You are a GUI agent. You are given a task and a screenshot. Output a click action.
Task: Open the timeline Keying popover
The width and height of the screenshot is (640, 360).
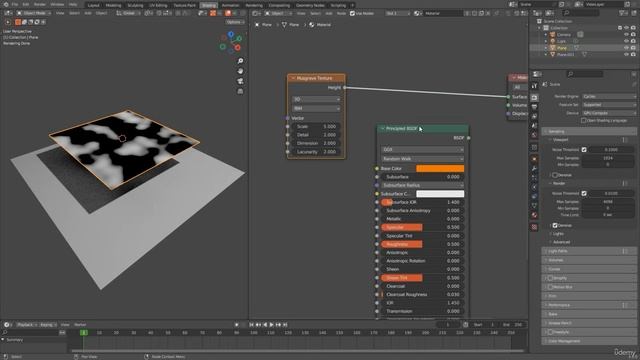47,325
